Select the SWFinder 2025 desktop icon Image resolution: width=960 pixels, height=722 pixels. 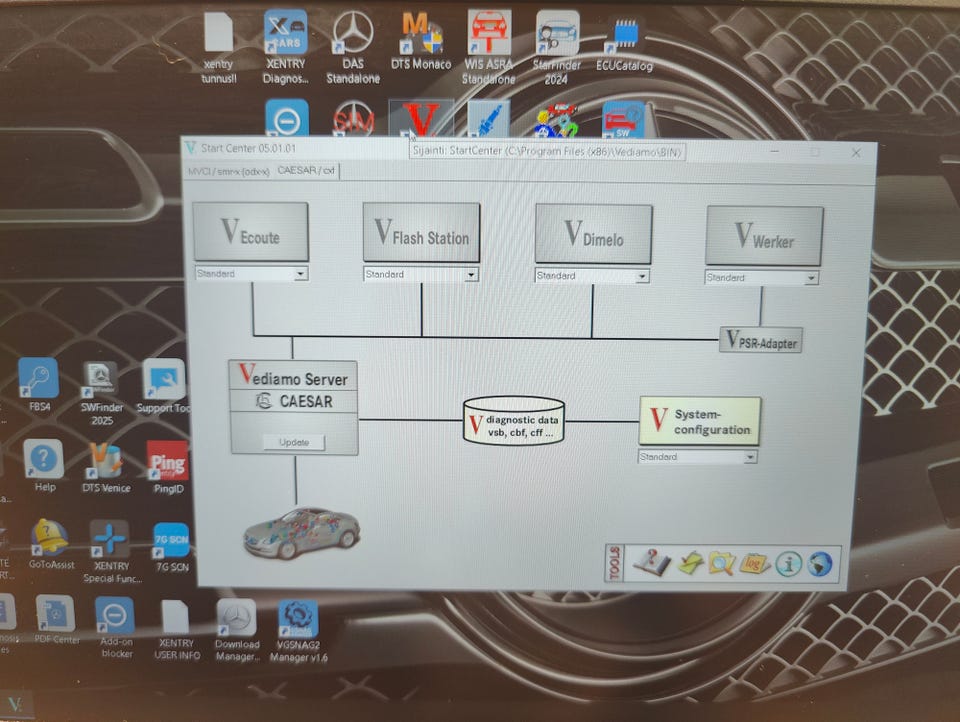(102, 392)
